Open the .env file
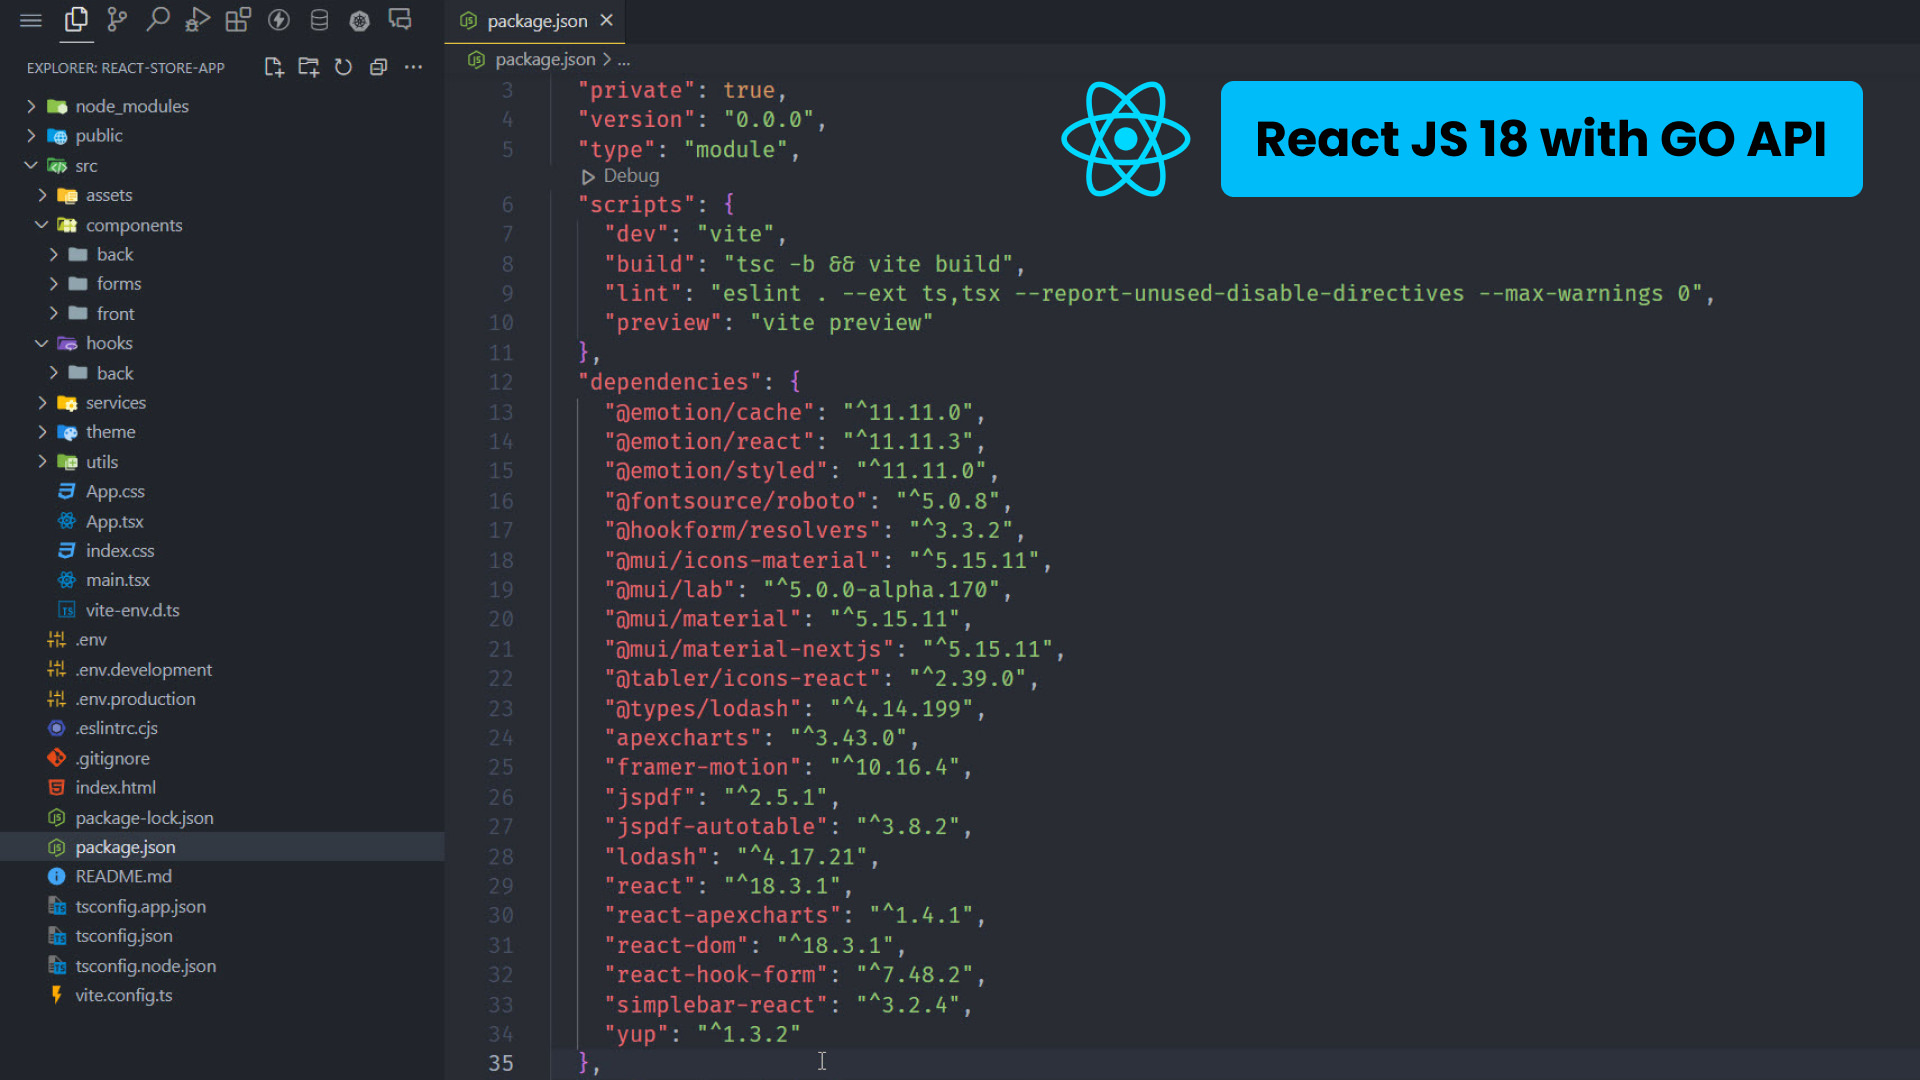1920x1080 pixels. 90,640
